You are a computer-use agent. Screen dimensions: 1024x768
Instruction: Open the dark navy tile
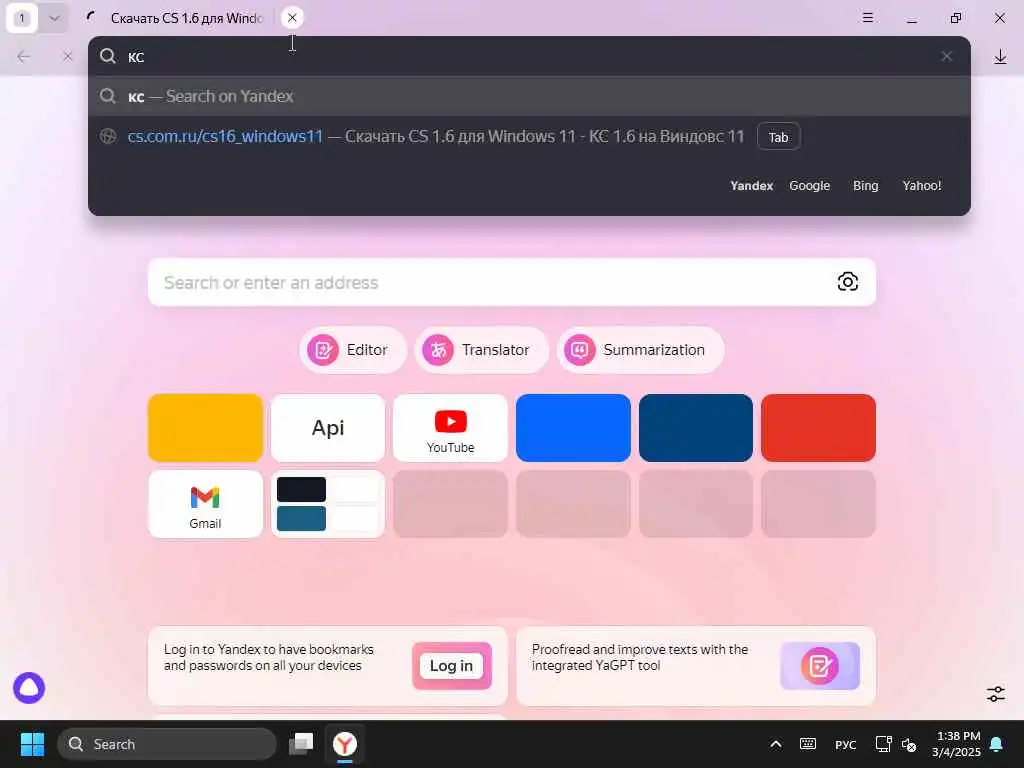[696, 428]
